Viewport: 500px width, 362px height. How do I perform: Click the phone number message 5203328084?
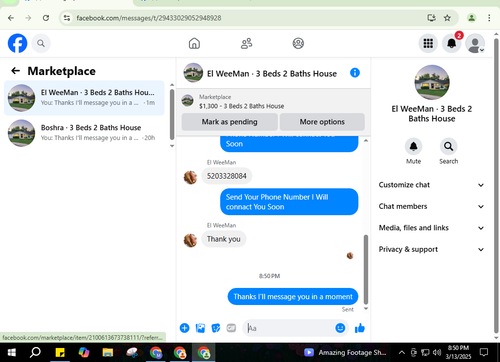(227, 176)
